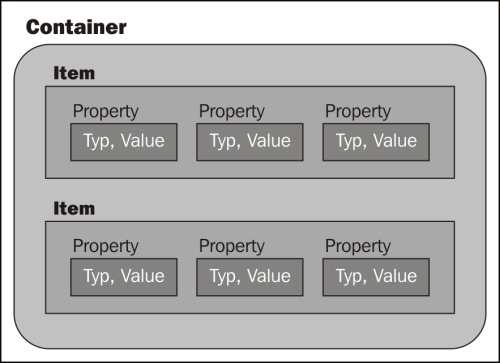Click the Container heading label
The height and width of the screenshot is (363, 500).
[76, 27]
